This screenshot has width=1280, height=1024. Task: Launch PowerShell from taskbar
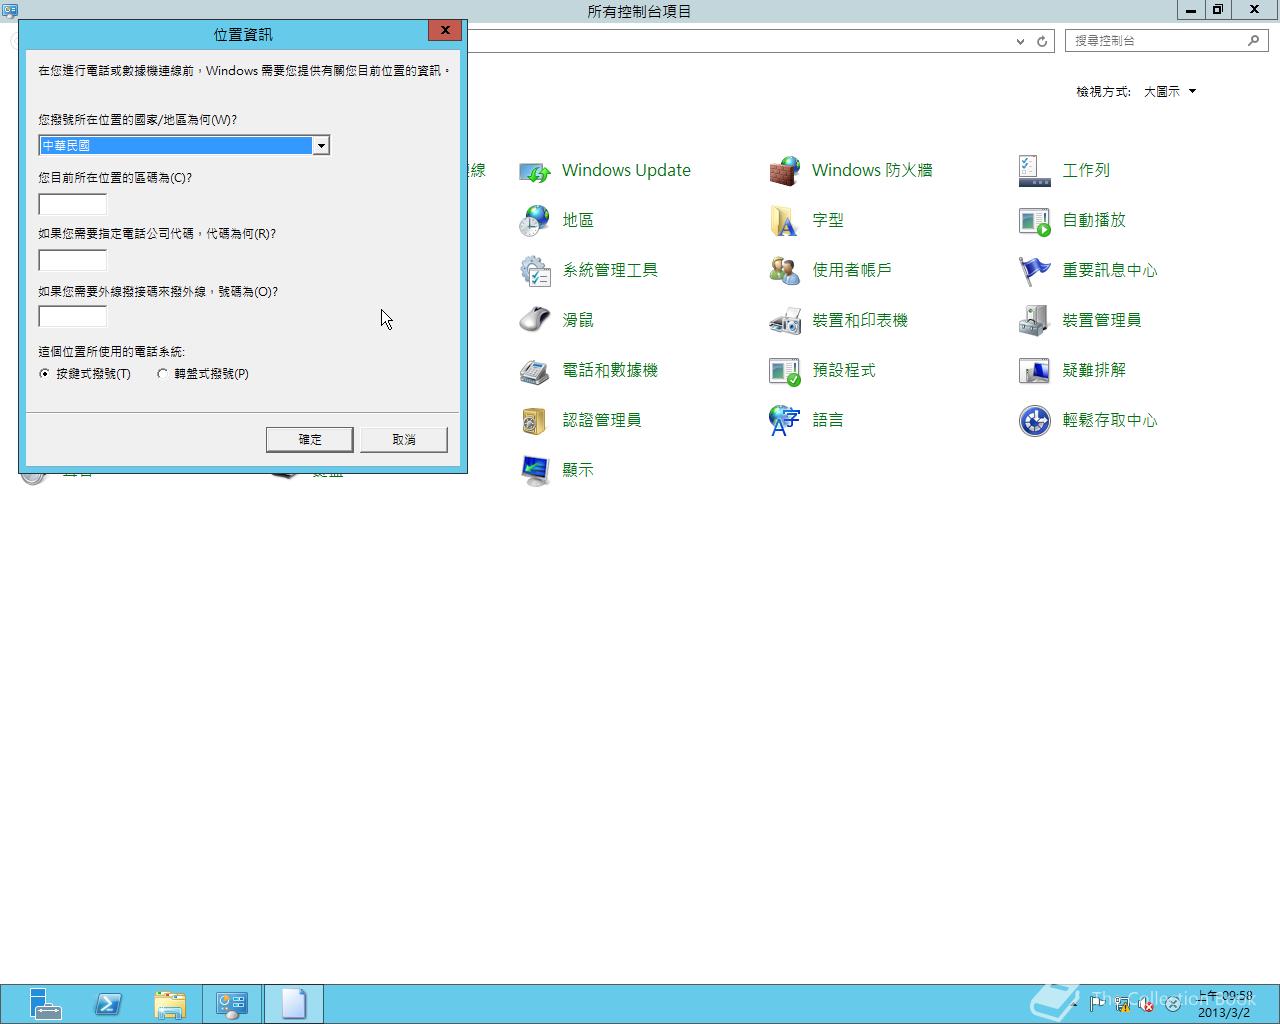pos(107,1004)
